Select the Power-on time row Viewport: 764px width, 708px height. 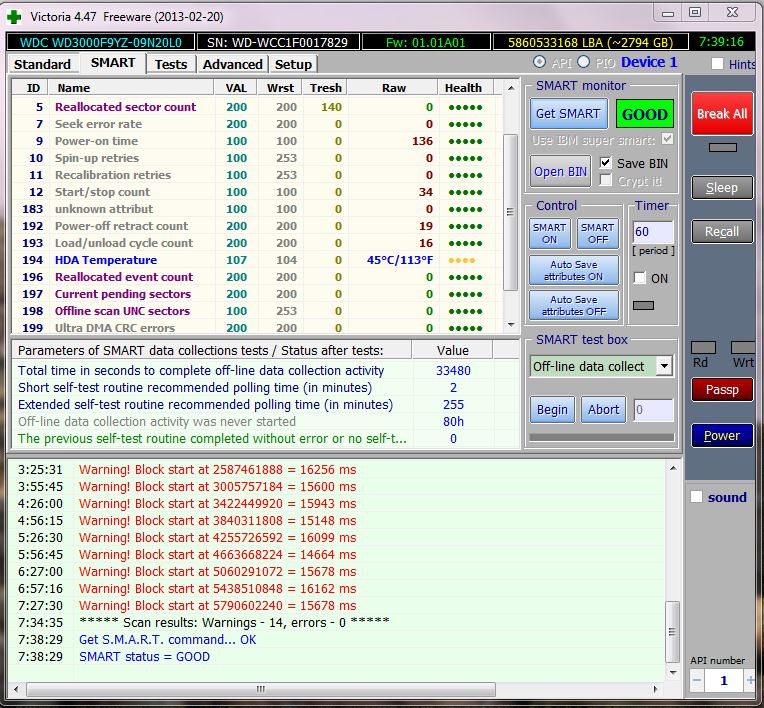click(257, 141)
